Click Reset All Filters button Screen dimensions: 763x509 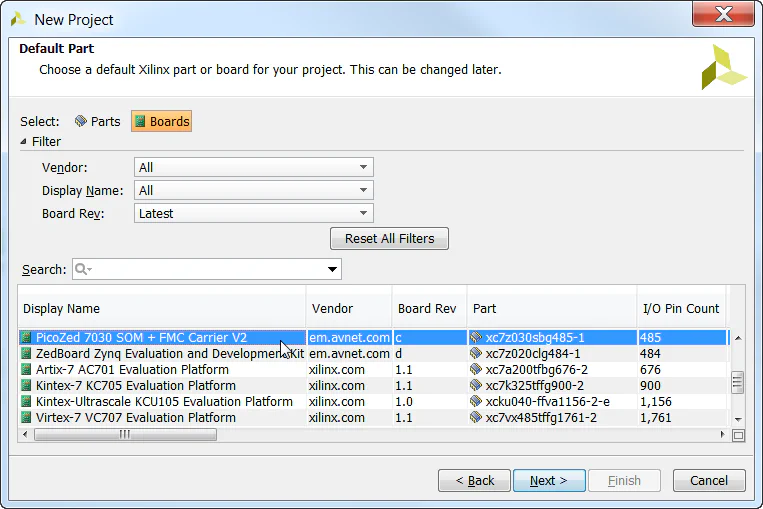pos(389,238)
